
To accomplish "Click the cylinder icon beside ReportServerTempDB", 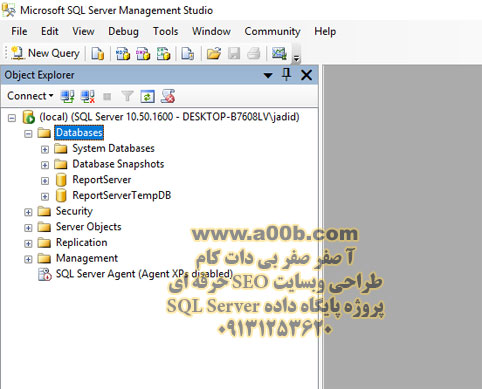I will pos(61,196).
